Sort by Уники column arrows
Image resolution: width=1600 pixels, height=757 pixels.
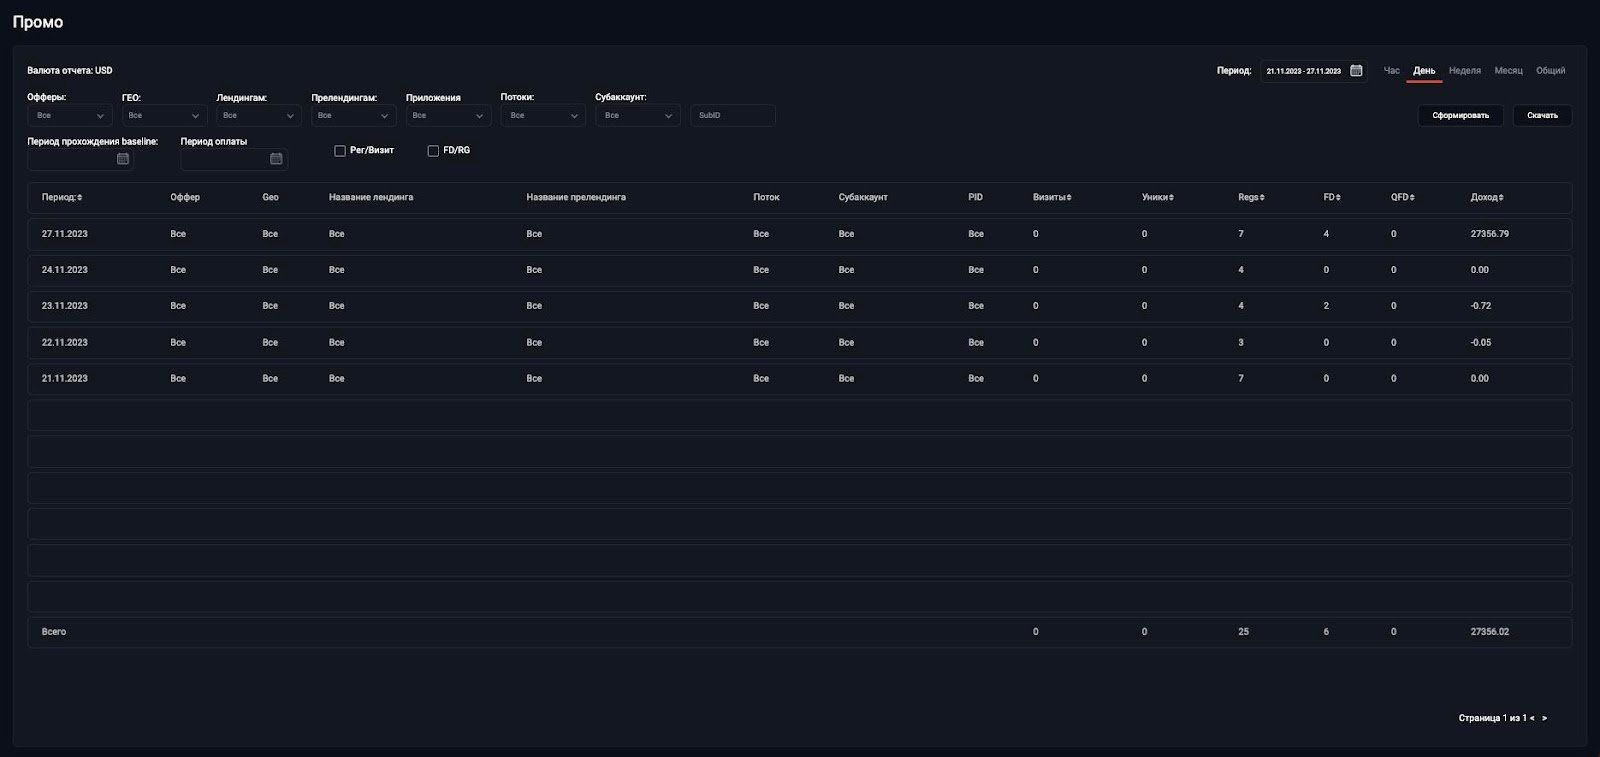tap(1171, 198)
